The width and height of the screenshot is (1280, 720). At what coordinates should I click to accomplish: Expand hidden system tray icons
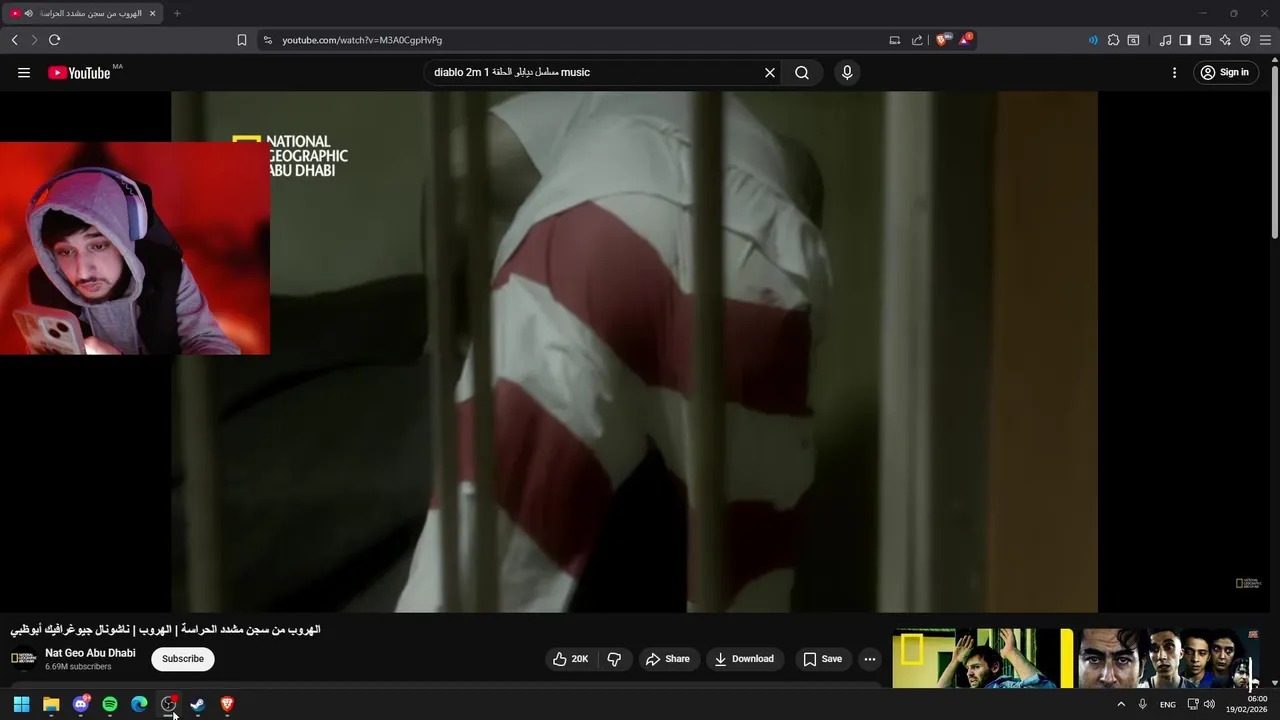coord(1120,704)
